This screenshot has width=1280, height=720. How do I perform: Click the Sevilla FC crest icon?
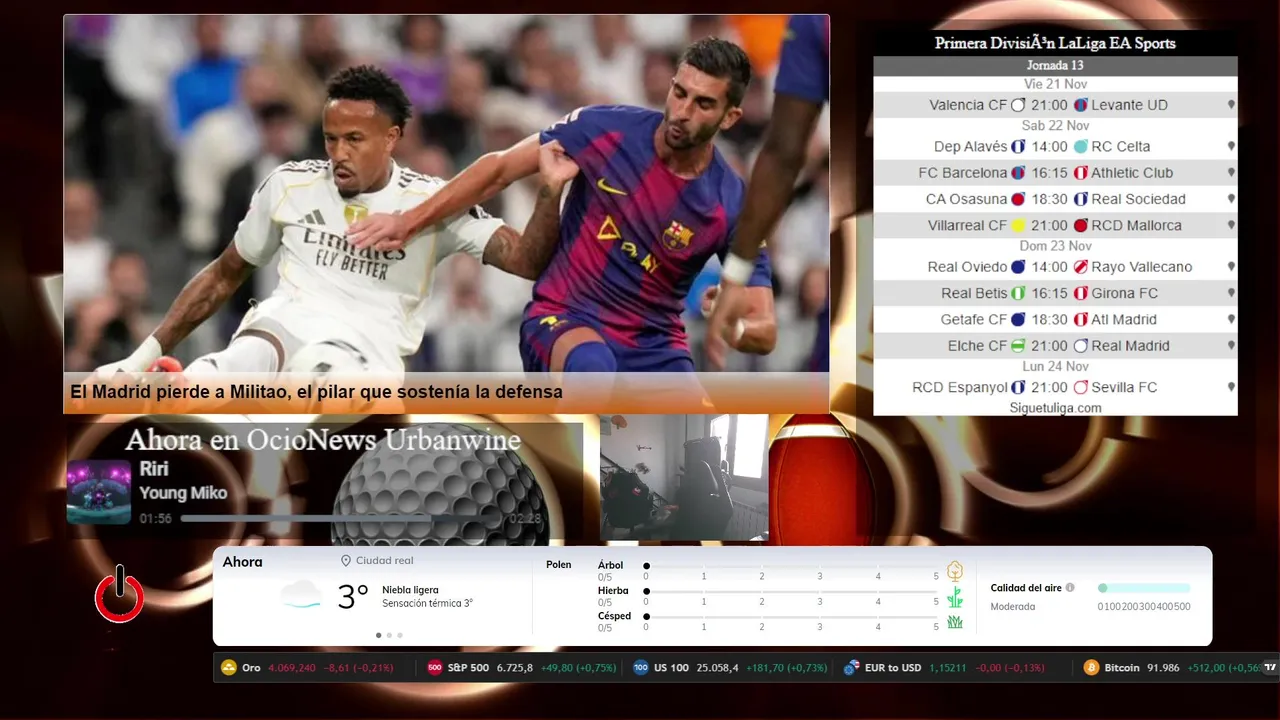pos(1081,387)
